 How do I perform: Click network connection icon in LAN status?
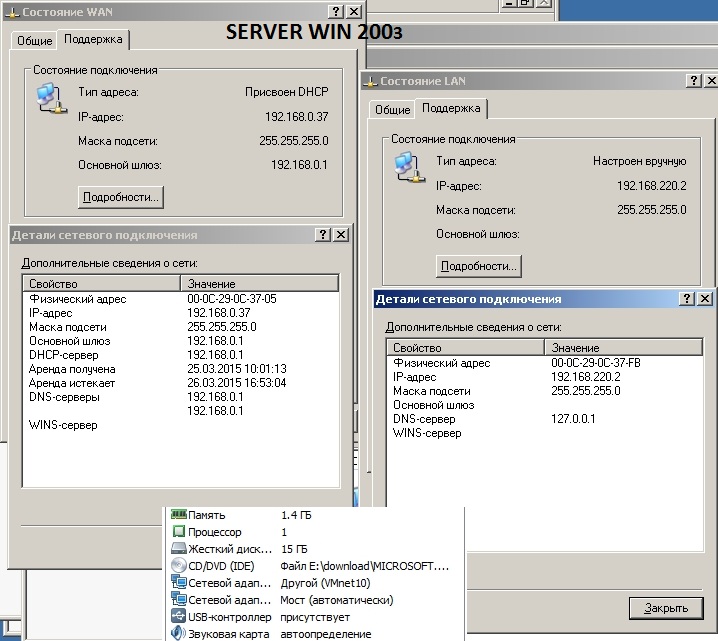click(x=409, y=167)
